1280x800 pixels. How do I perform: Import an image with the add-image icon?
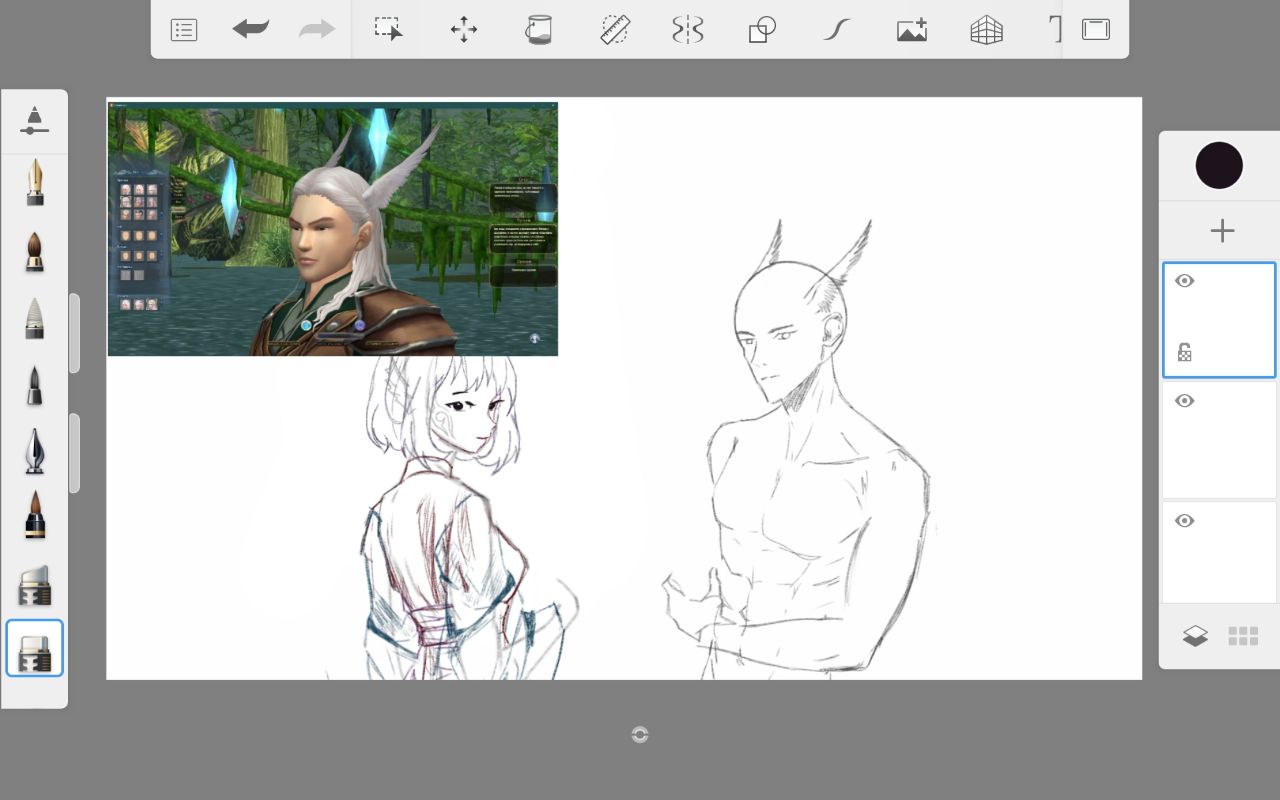click(x=912, y=30)
